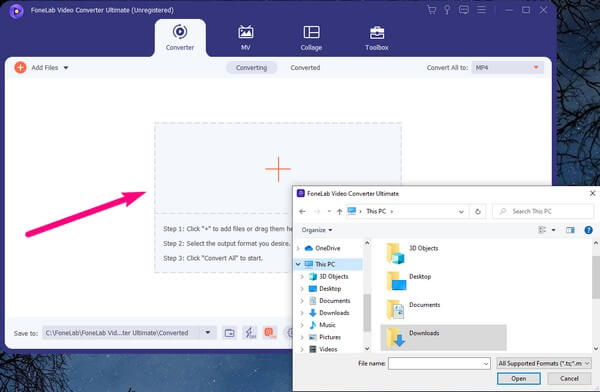This screenshot has height=392, width=600.
Task: Select Documents in the navigation tree
Action: click(334, 301)
